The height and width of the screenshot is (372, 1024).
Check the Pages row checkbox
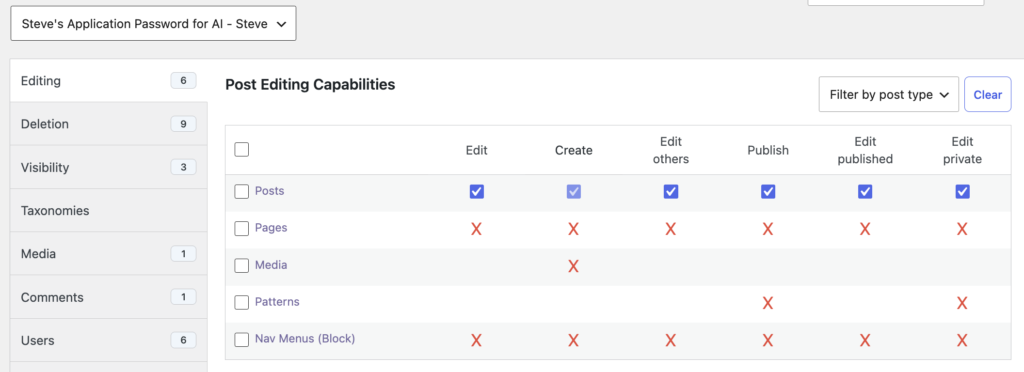(242, 228)
